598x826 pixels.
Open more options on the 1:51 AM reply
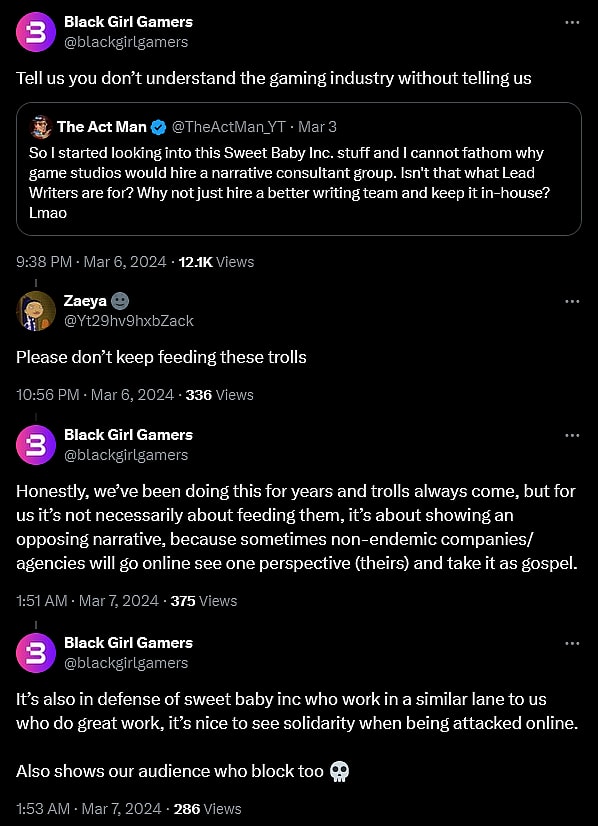coord(573,435)
